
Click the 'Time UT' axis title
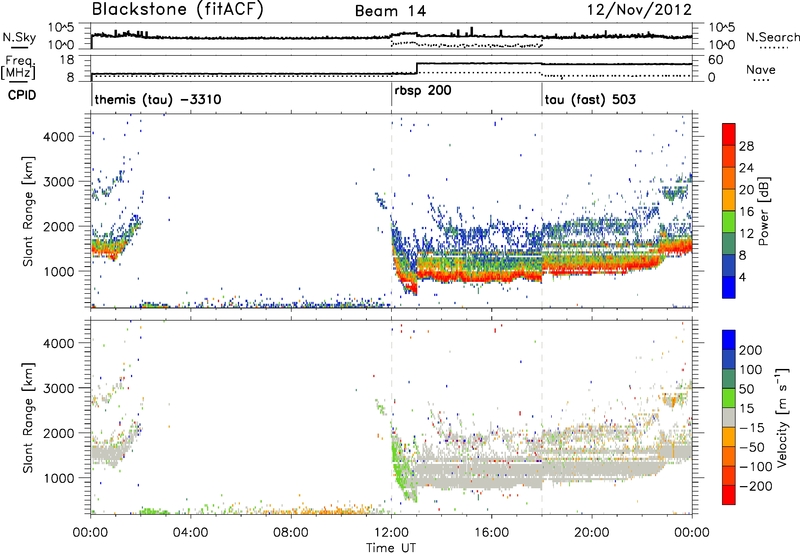point(391,548)
